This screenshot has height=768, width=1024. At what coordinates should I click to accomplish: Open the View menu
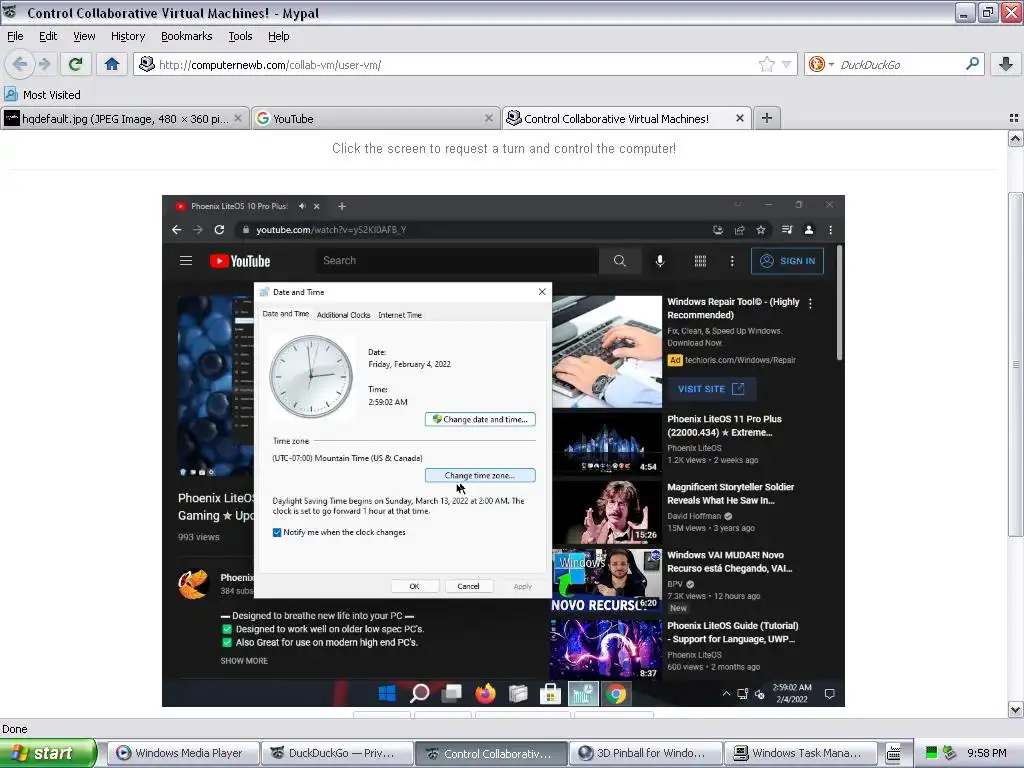84,36
